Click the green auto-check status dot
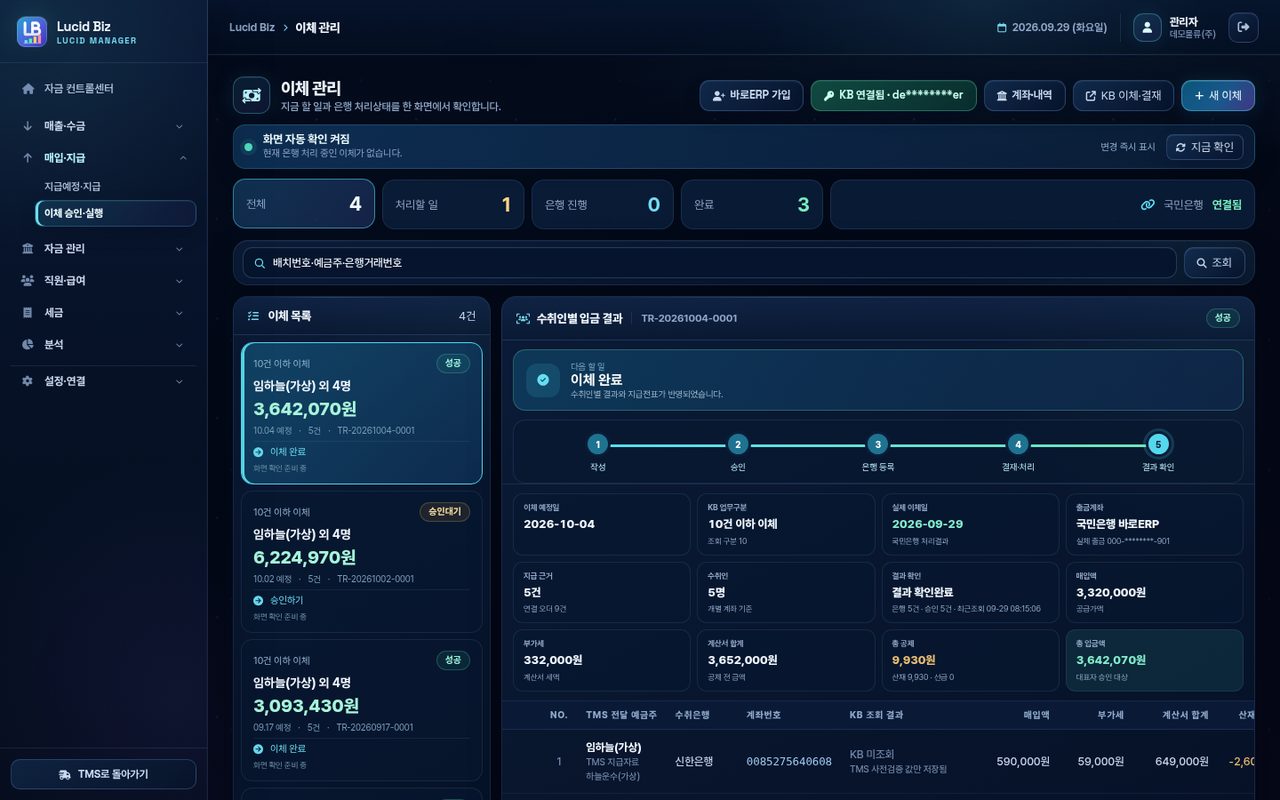1280x800 pixels. pyautogui.click(x=248, y=147)
